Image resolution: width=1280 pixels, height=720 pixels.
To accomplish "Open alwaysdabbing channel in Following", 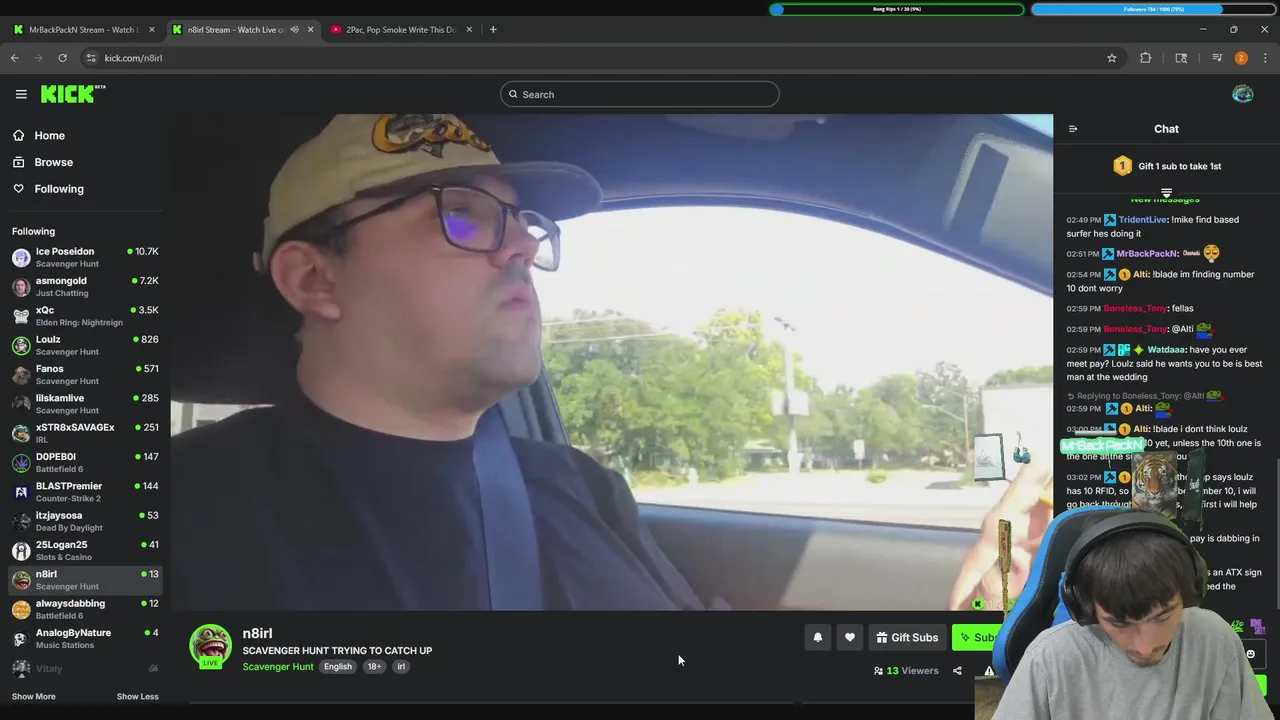I will coord(84,610).
